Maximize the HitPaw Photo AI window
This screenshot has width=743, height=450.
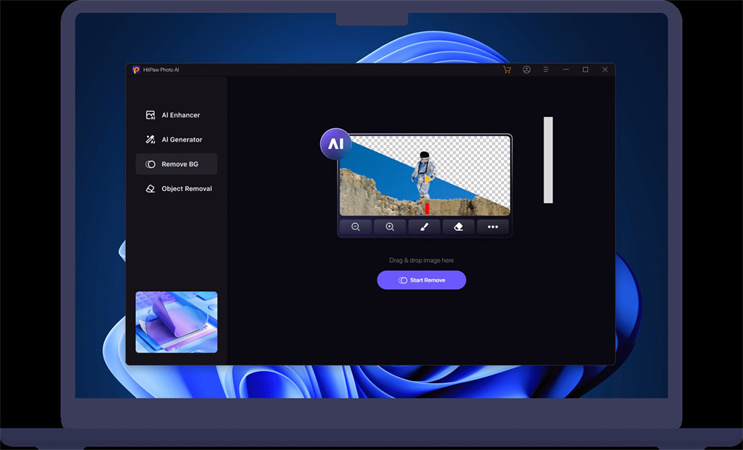coord(585,70)
